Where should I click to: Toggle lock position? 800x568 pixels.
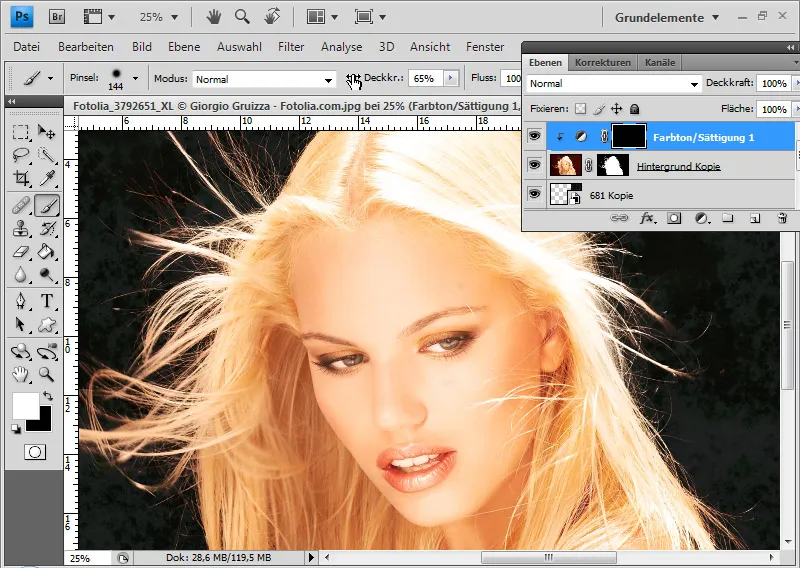617,109
